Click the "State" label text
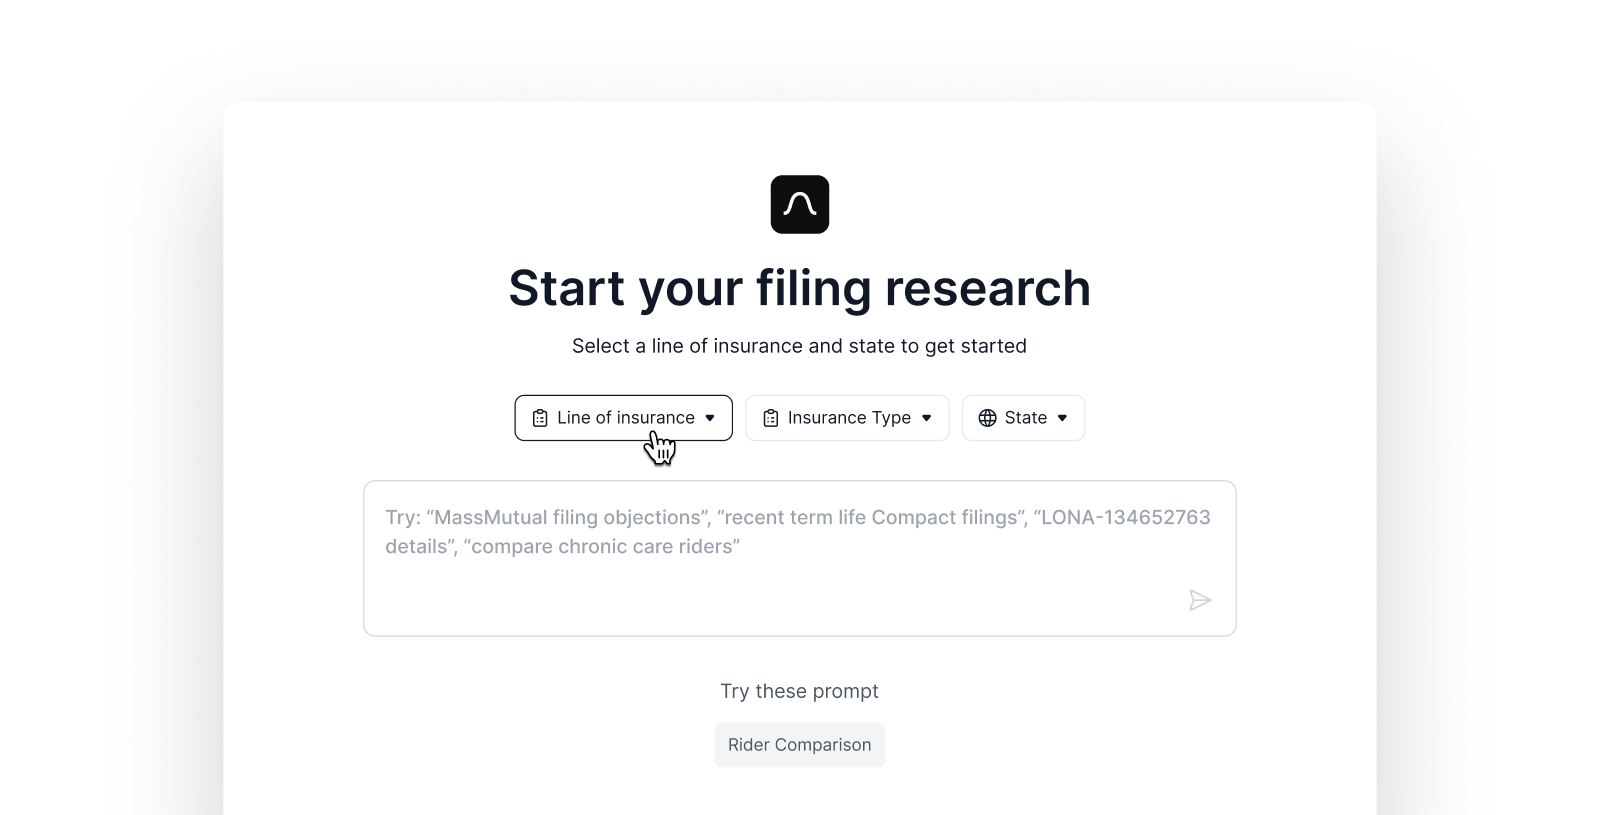Viewport: 1600px width, 815px height. click(1025, 418)
